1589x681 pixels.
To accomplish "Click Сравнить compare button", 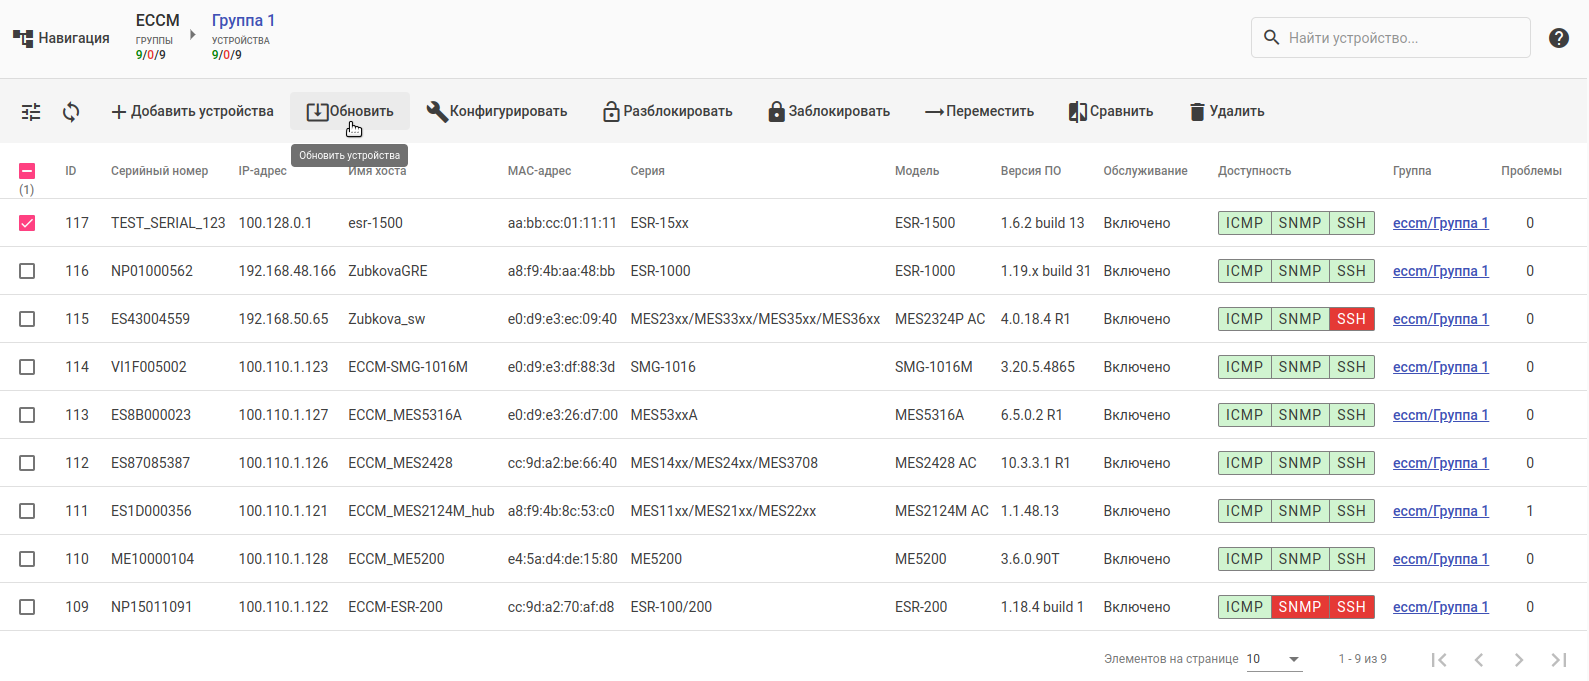I will click(1111, 112).
